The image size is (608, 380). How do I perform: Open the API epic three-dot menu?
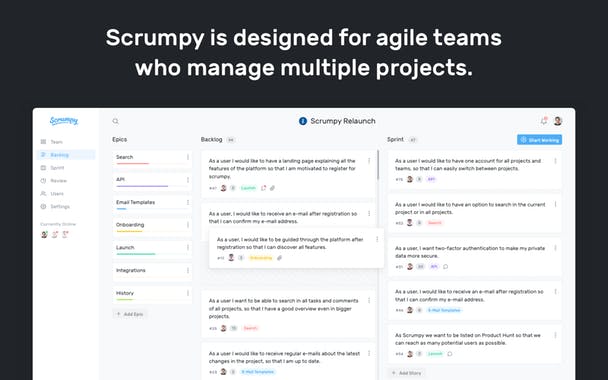(x=188, y=180)
